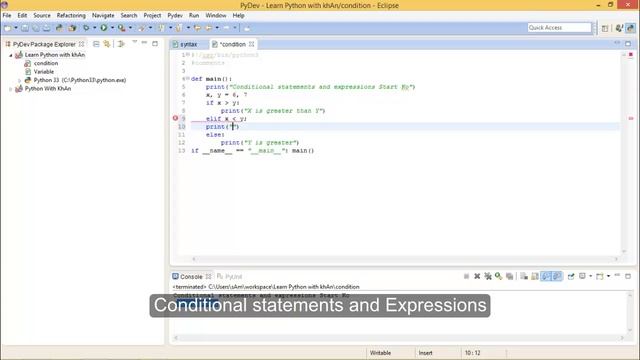Click the Insert mode status entry
Screen dimensions: 640x360
(425, 353)
